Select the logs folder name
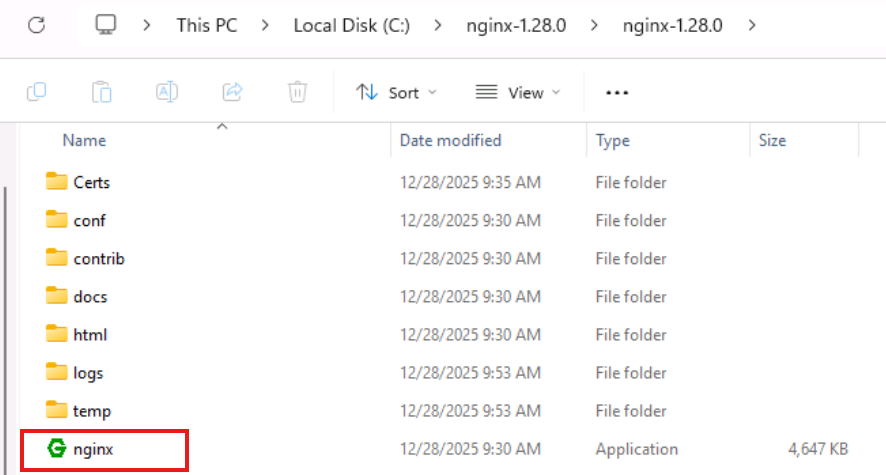Viewport: 886px width, 475px height. [x=88, y=373]
